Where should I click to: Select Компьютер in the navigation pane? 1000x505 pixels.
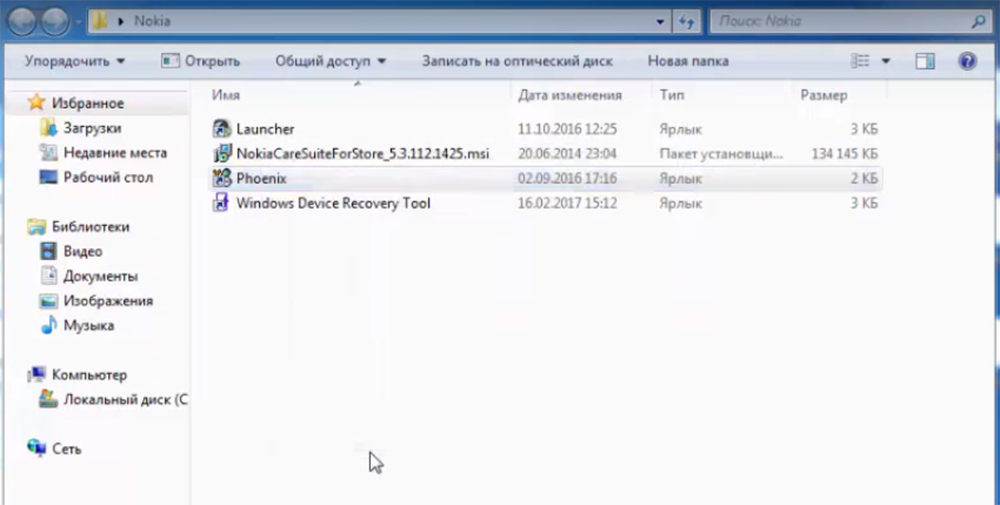pos(89,374)
